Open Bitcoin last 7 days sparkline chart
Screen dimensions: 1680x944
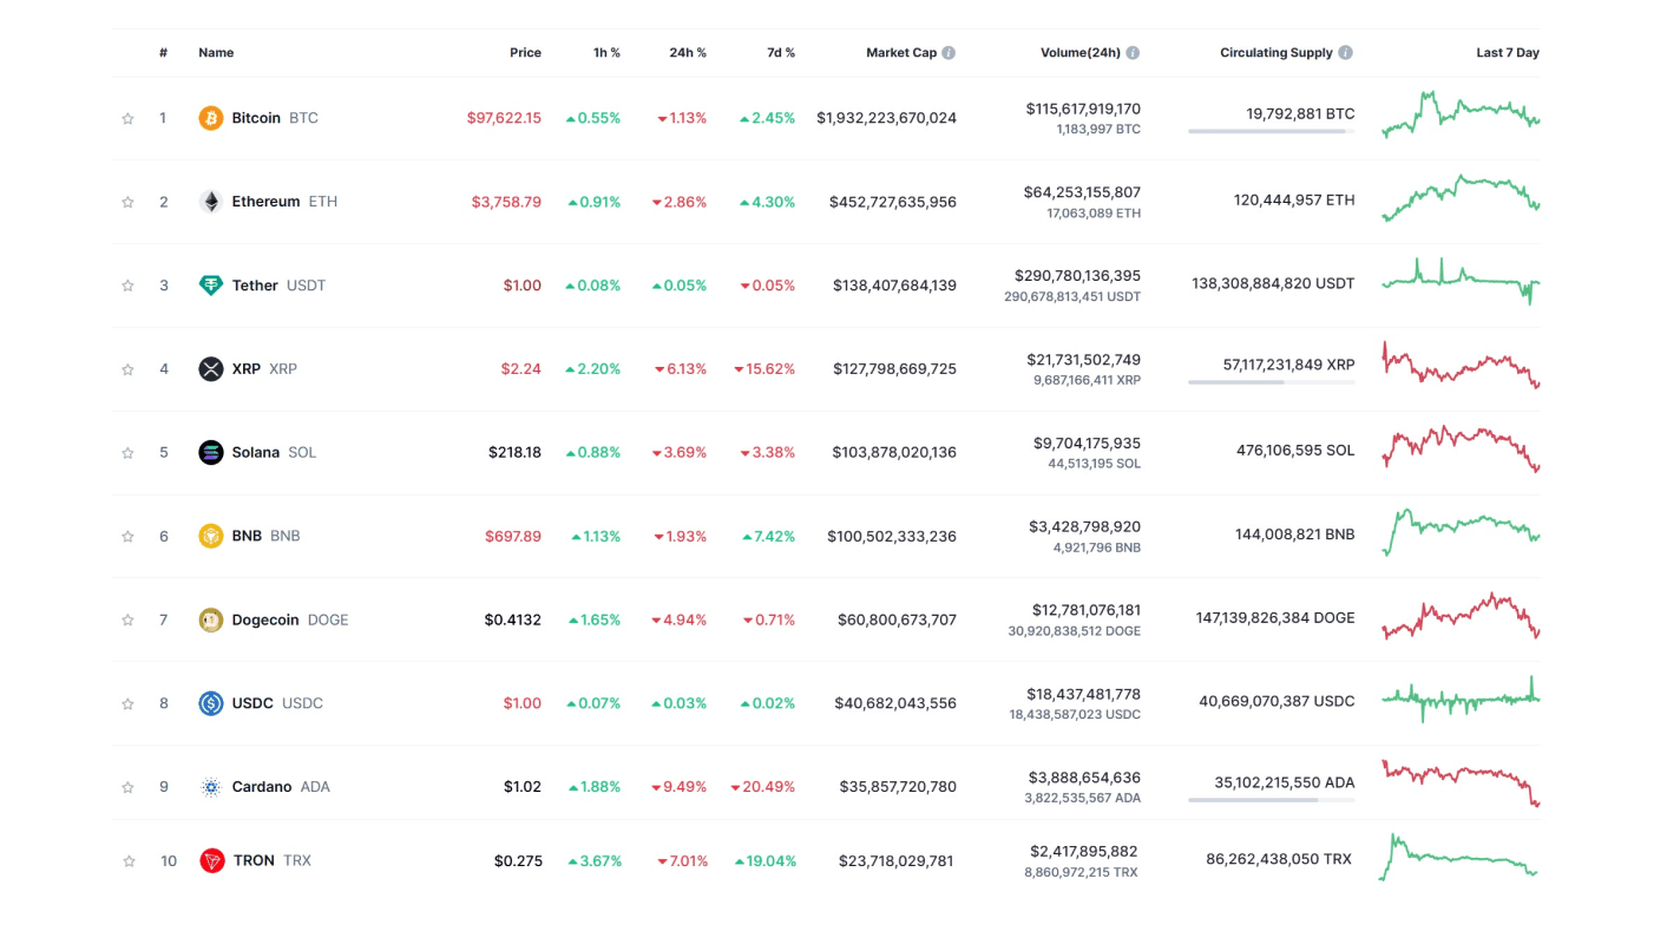pyautogui.click(x=1461, y=114)
